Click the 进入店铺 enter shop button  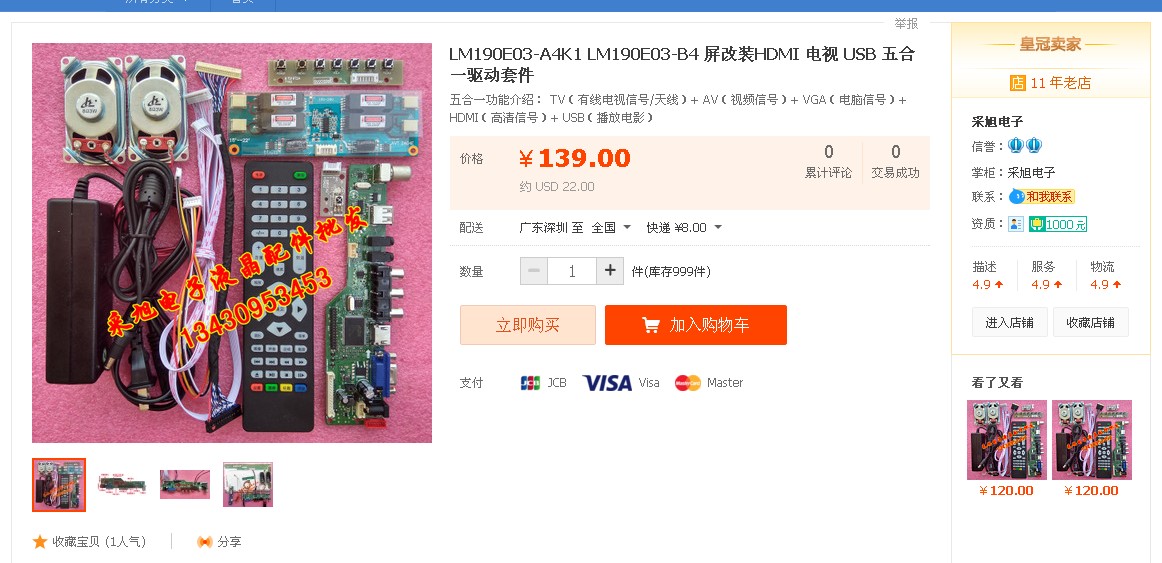pyautogui.click(x=1009, y=322)
